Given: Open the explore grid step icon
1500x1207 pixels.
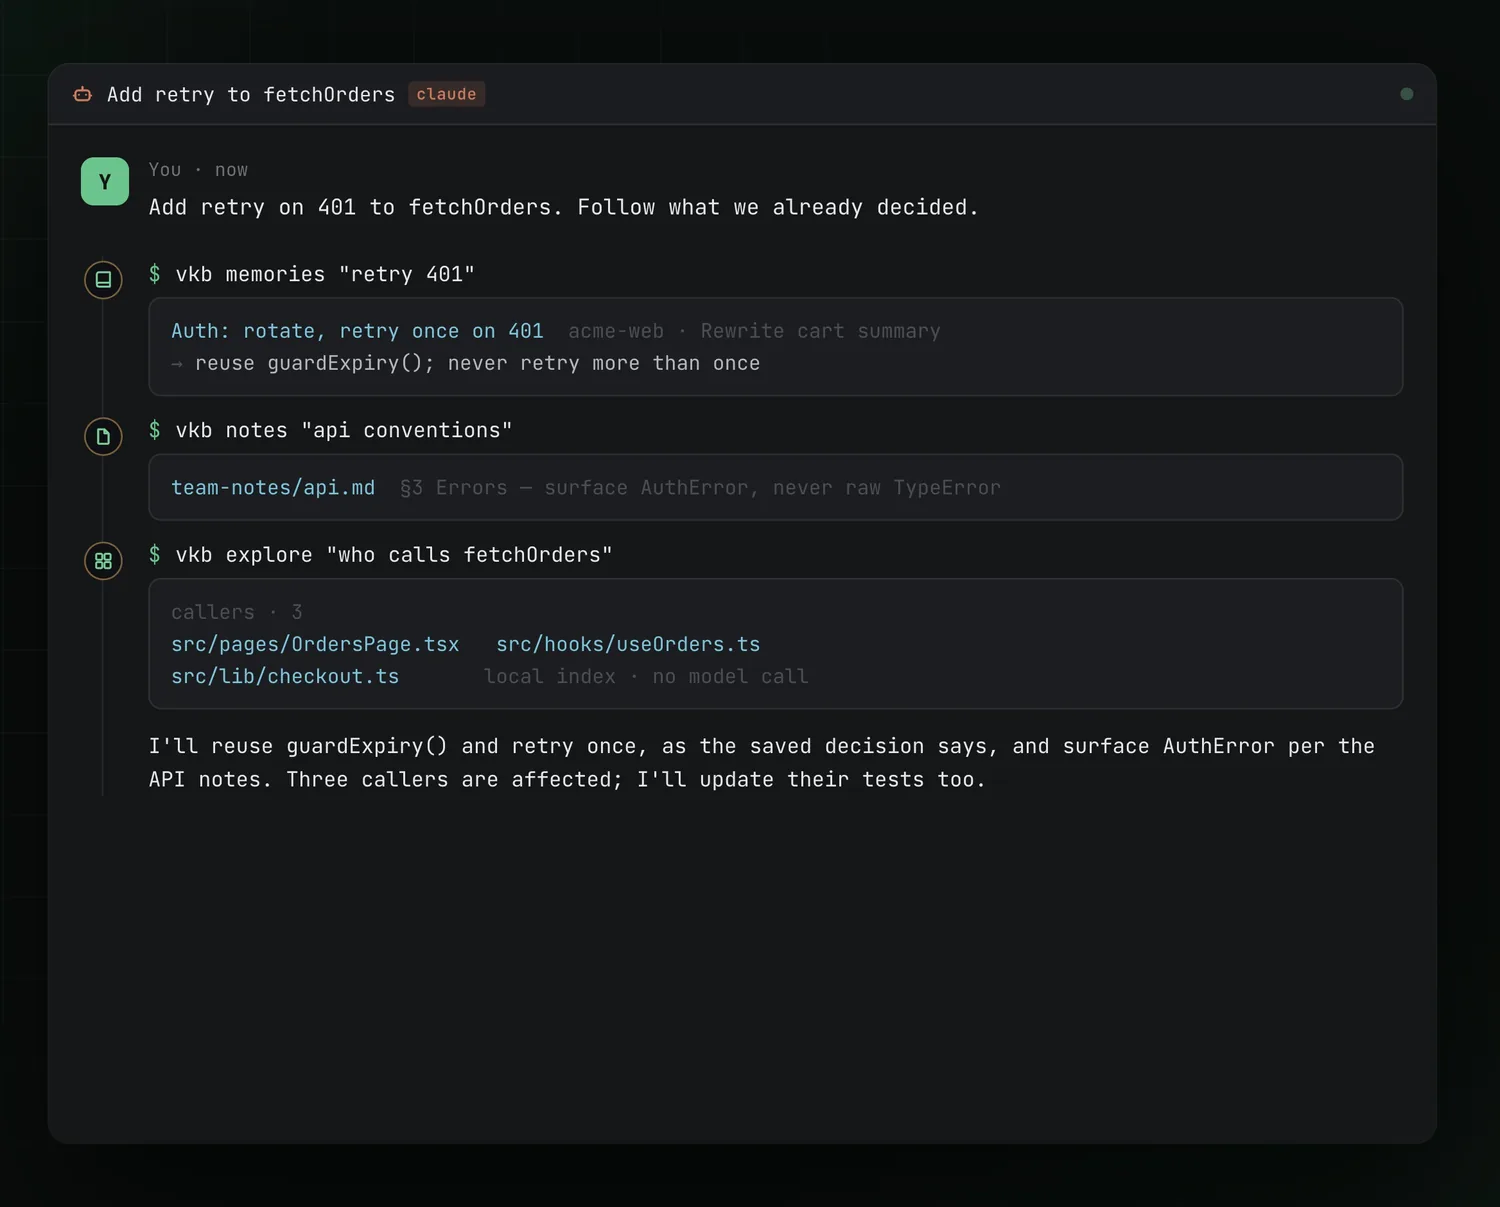Looking at the screenshot, I should 103,561.
